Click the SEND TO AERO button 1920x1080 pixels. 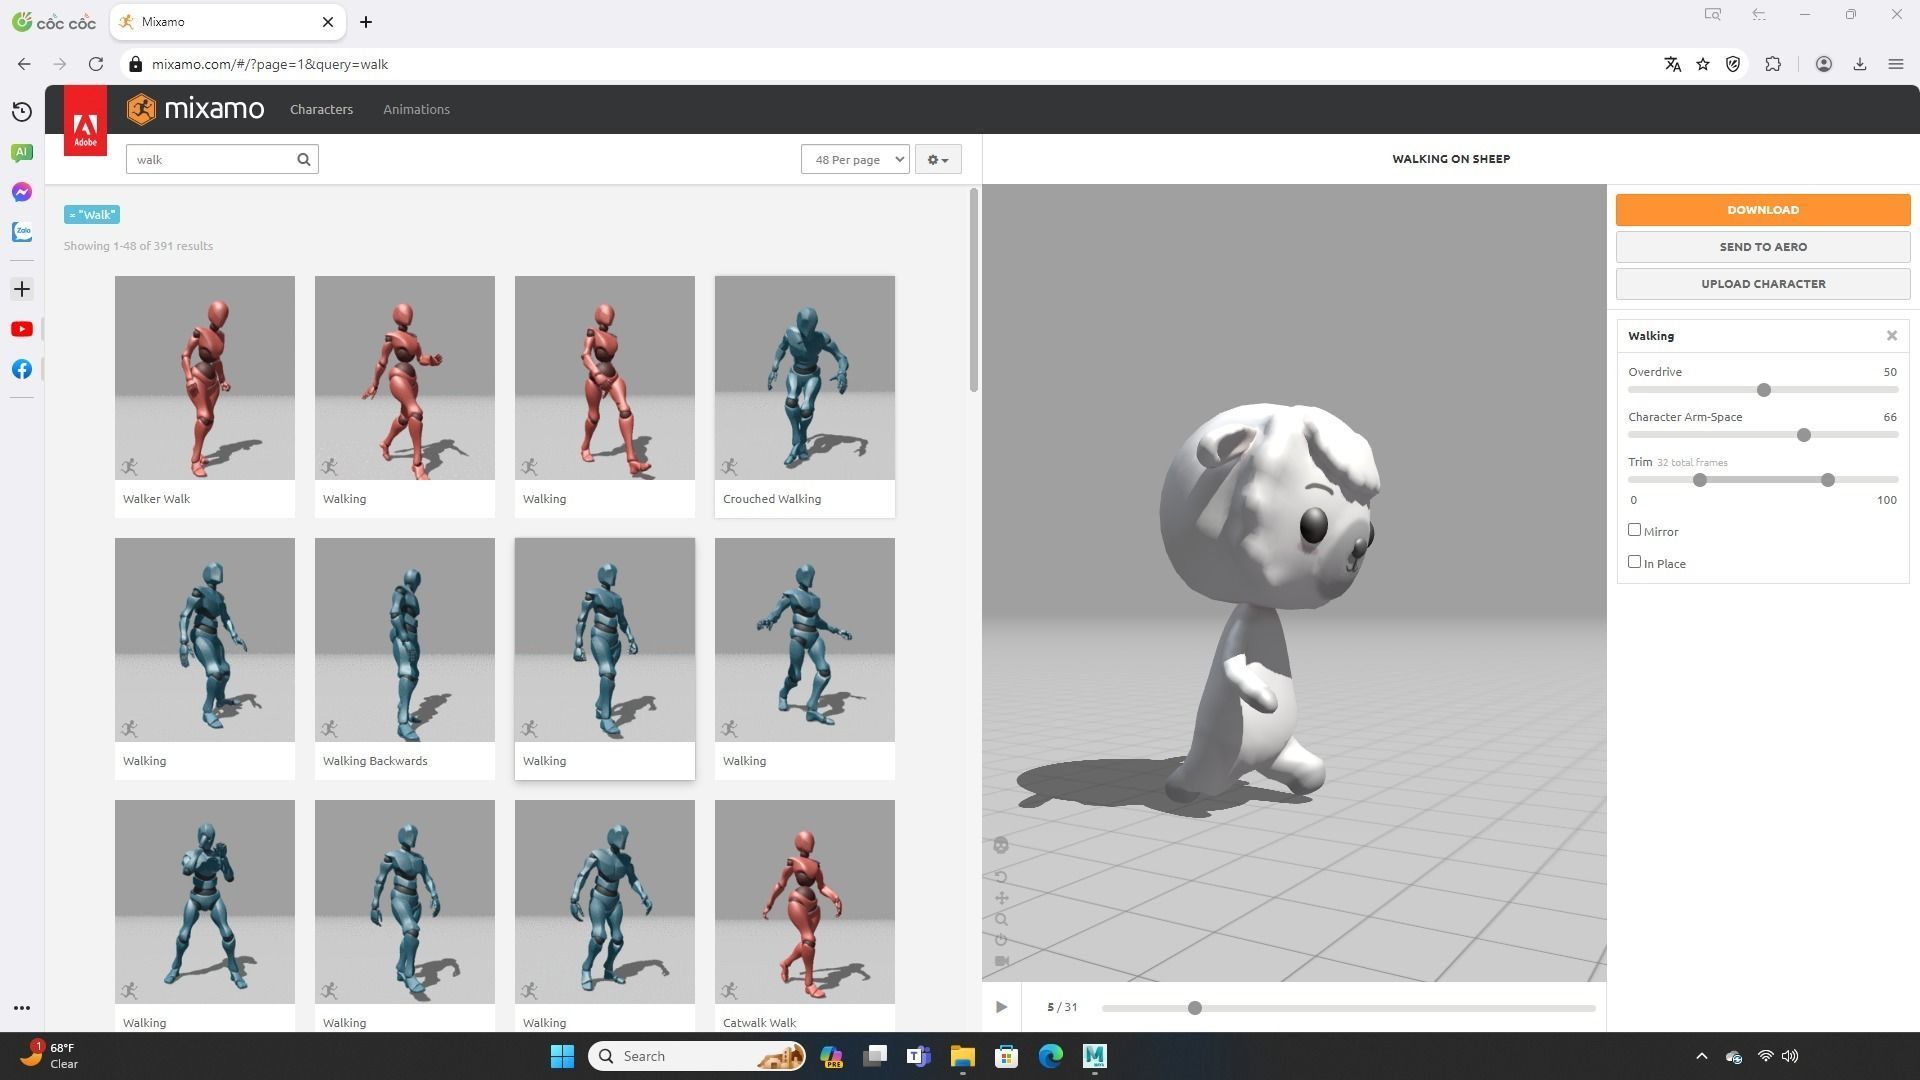tap(1763, 247)
